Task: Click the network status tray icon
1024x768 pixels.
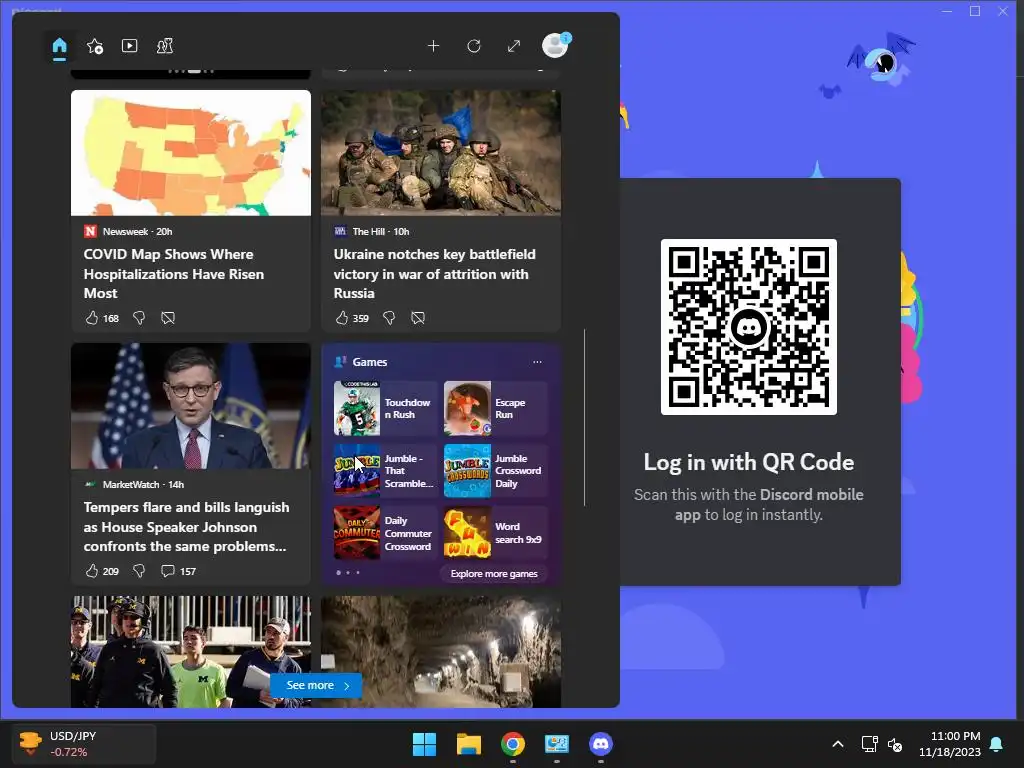Action: (869, 744)
